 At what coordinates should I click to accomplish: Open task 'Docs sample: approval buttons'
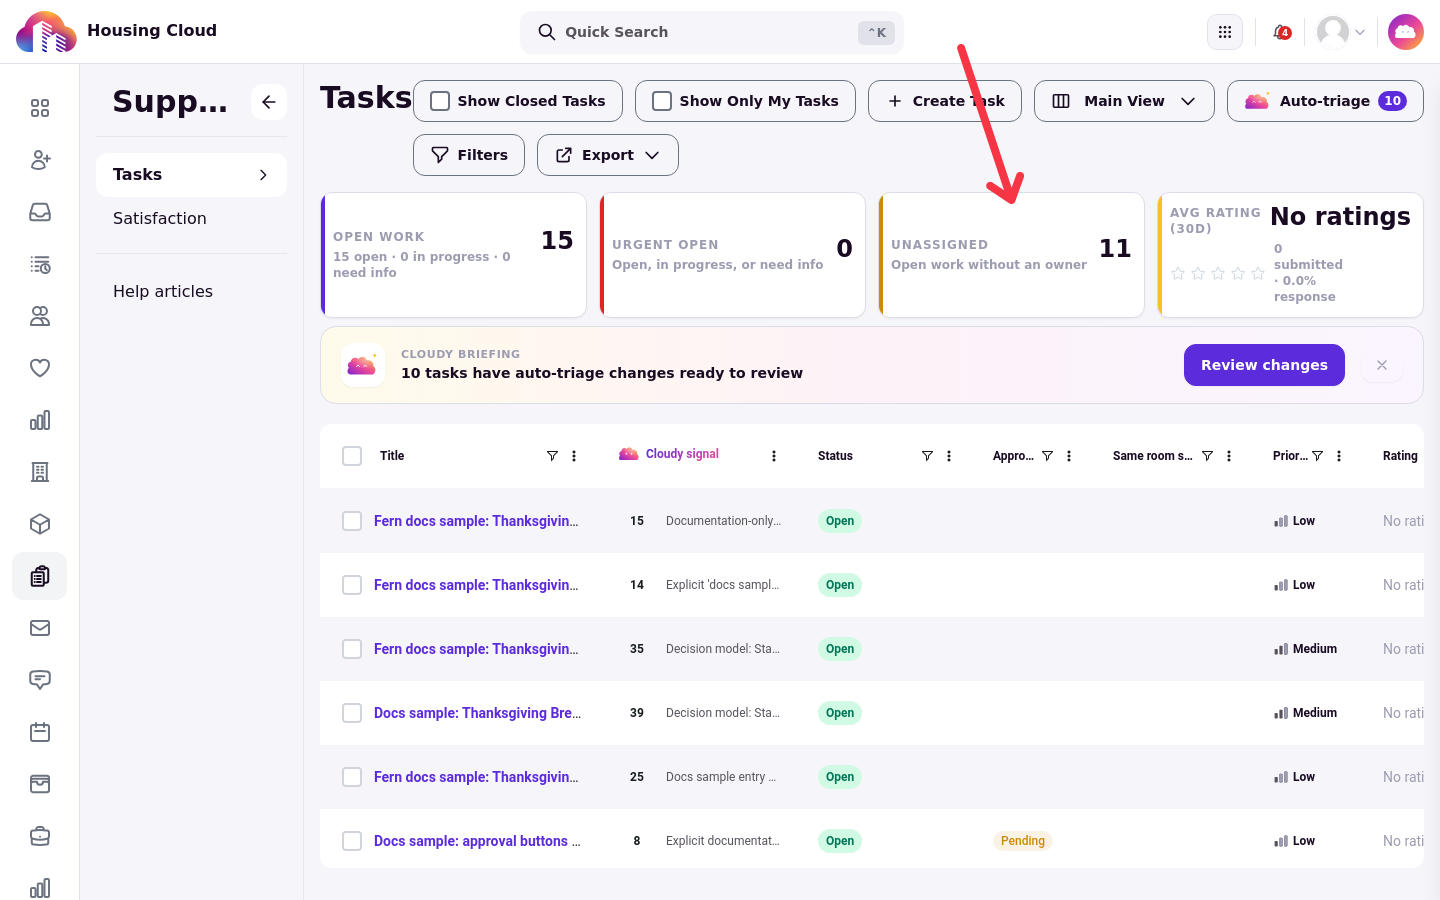click(477, 841)
